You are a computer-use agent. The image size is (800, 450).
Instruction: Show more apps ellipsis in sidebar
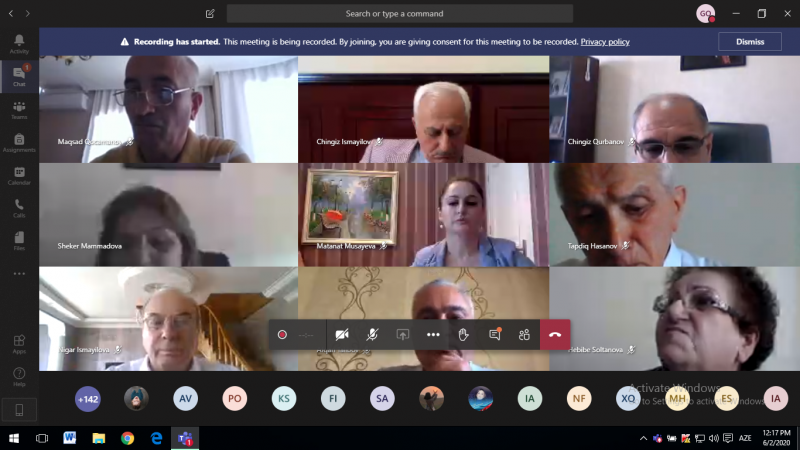pos(19,274)
